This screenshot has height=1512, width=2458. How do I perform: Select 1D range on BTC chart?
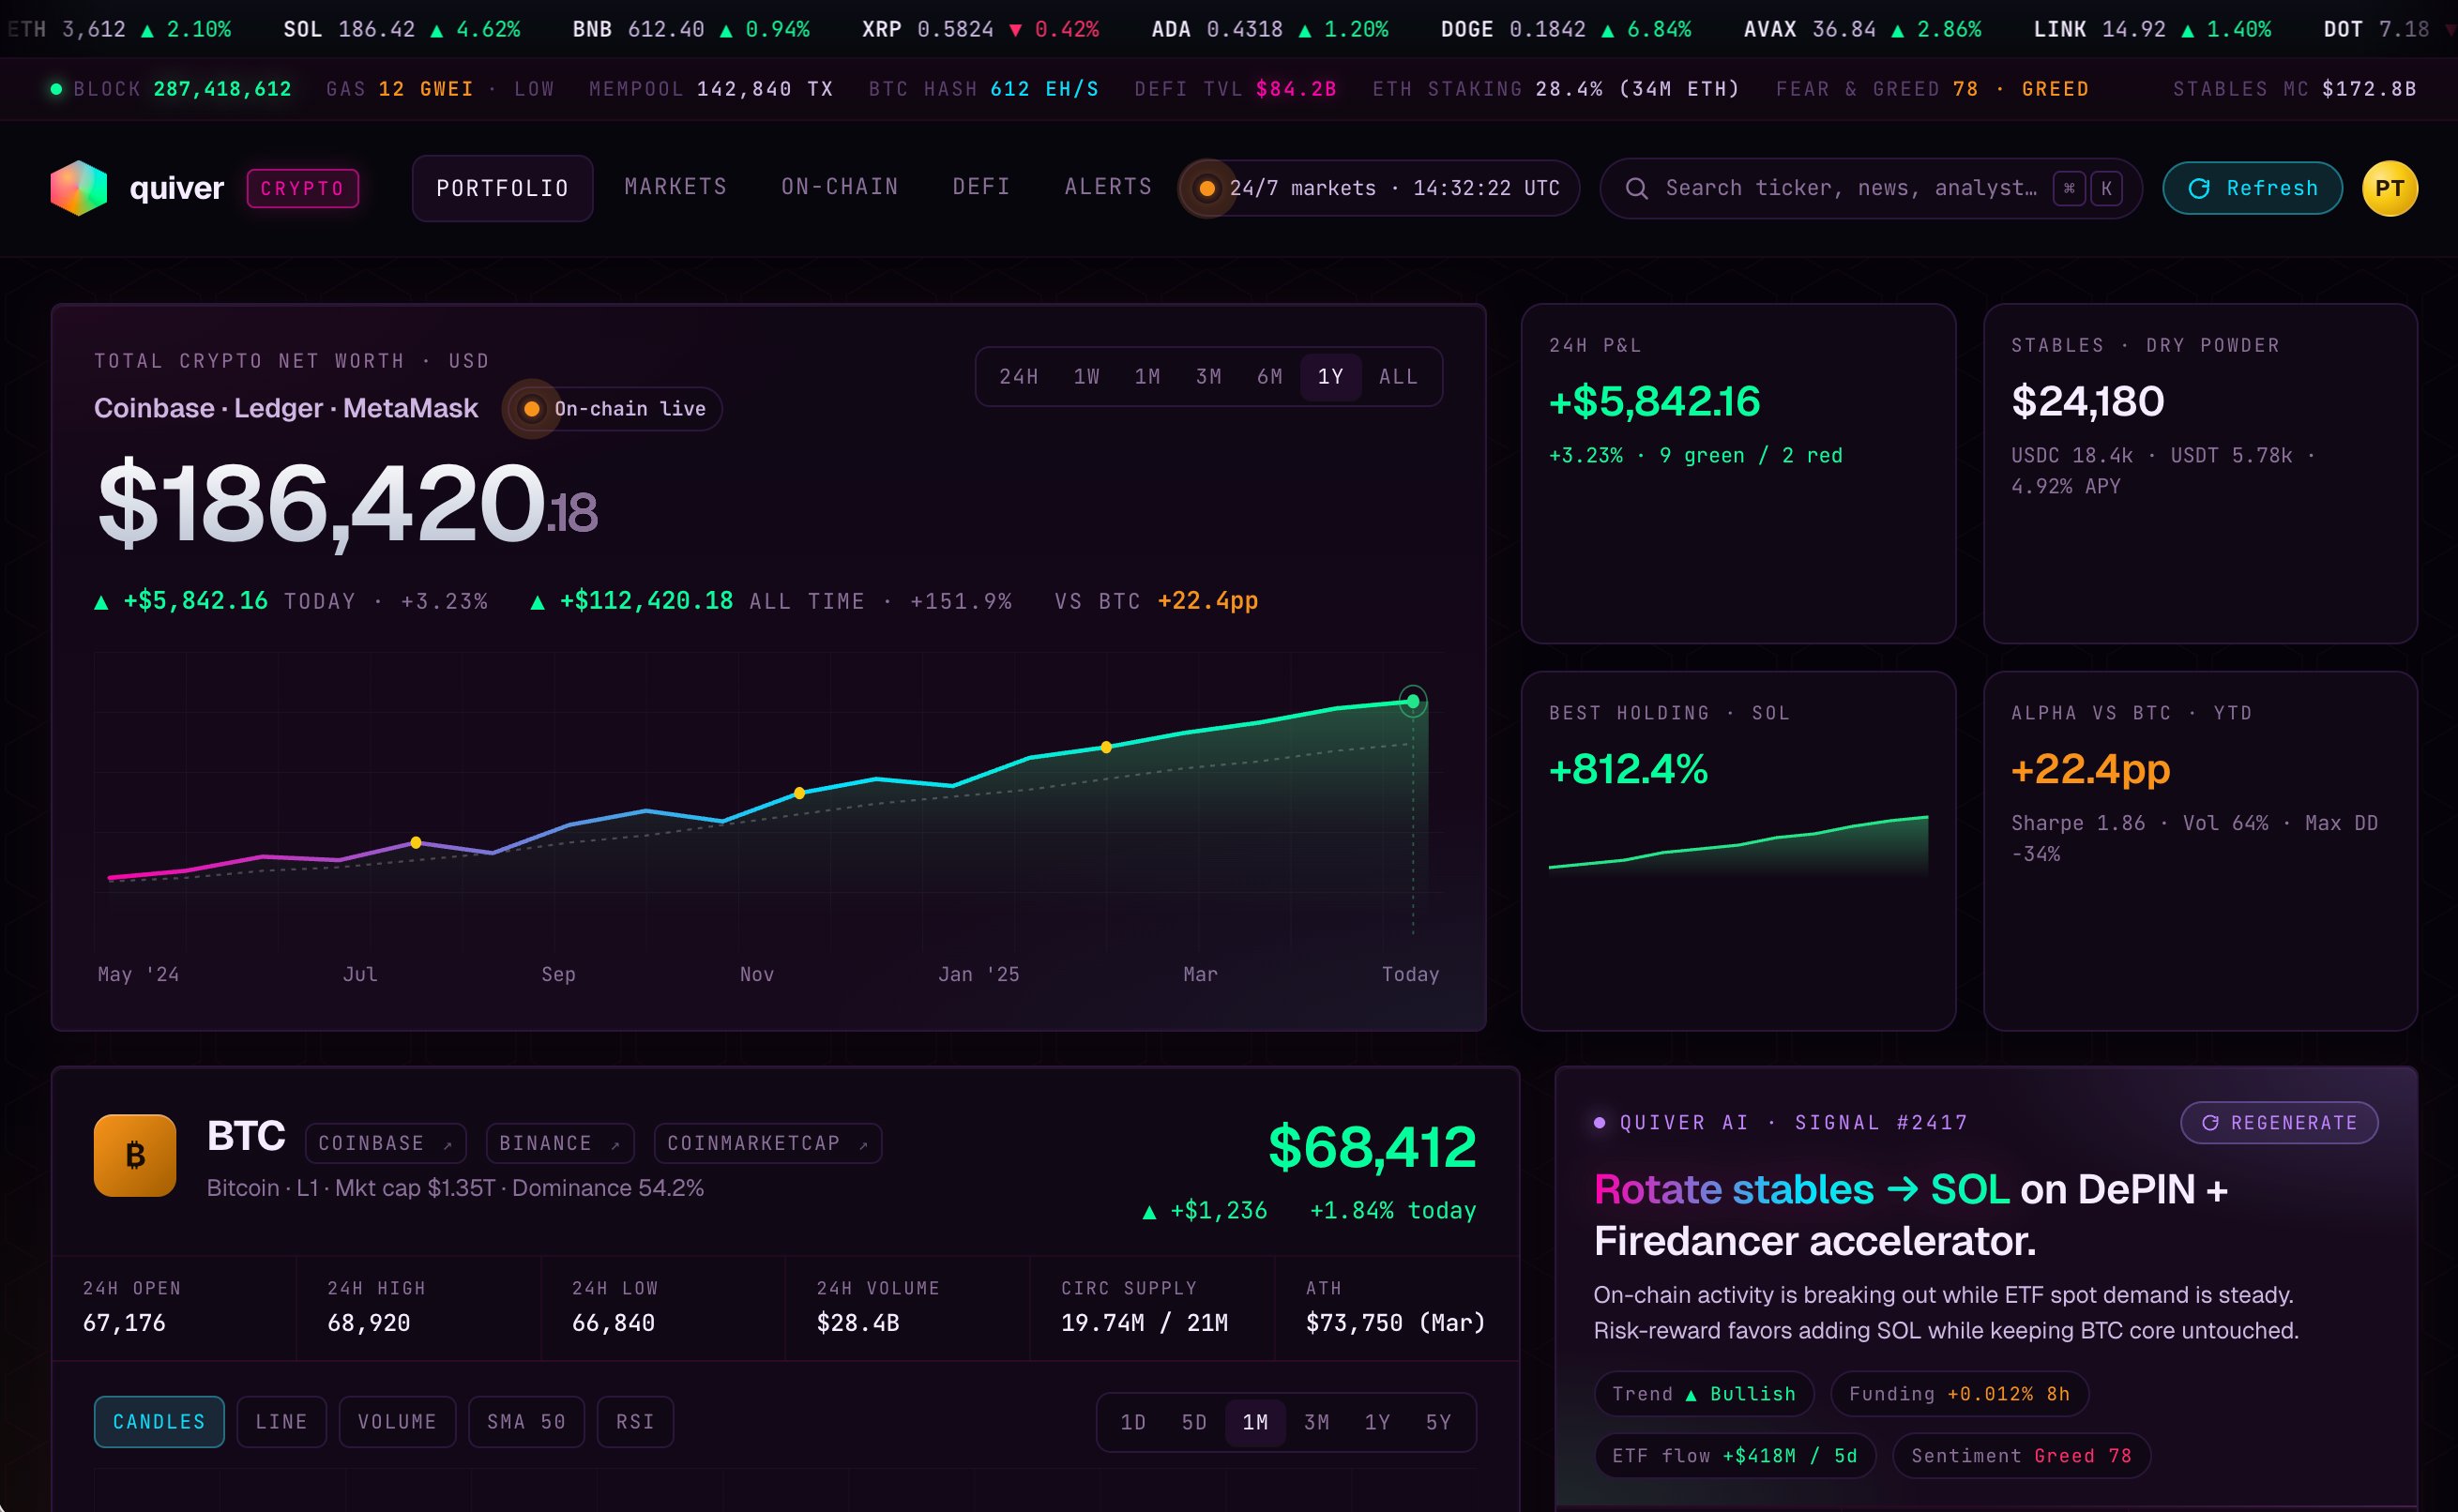point(1133,1422)
